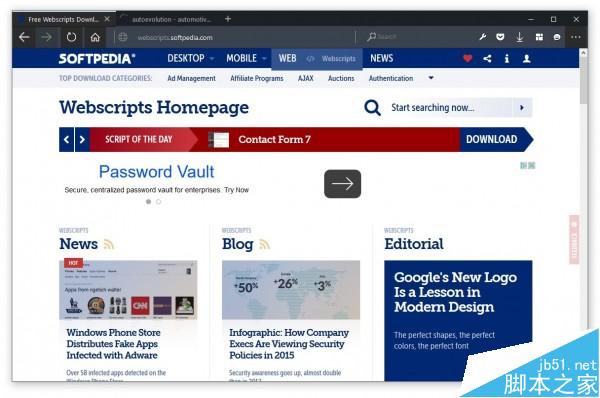Click the ad's dark arrow button
This screenshot has height=398, width=600.
pyautogui.click(x=342, y=184)
